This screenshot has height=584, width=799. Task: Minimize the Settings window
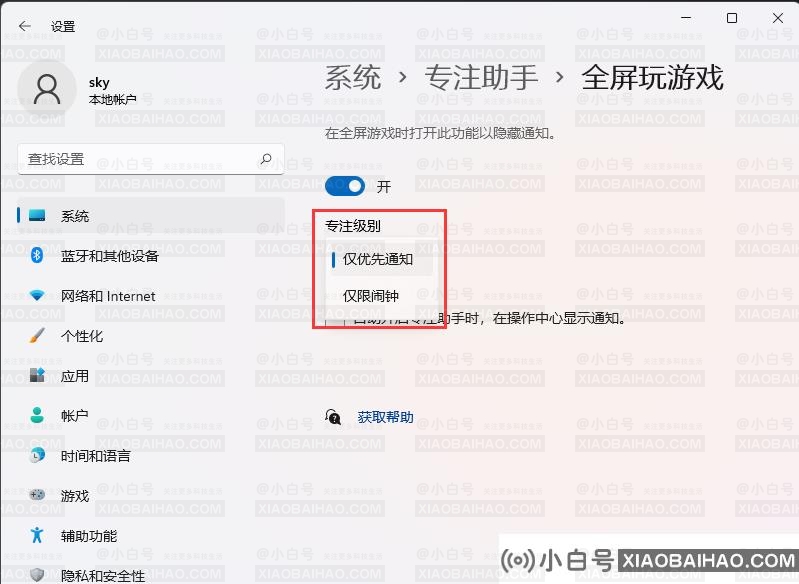(686, 18)
